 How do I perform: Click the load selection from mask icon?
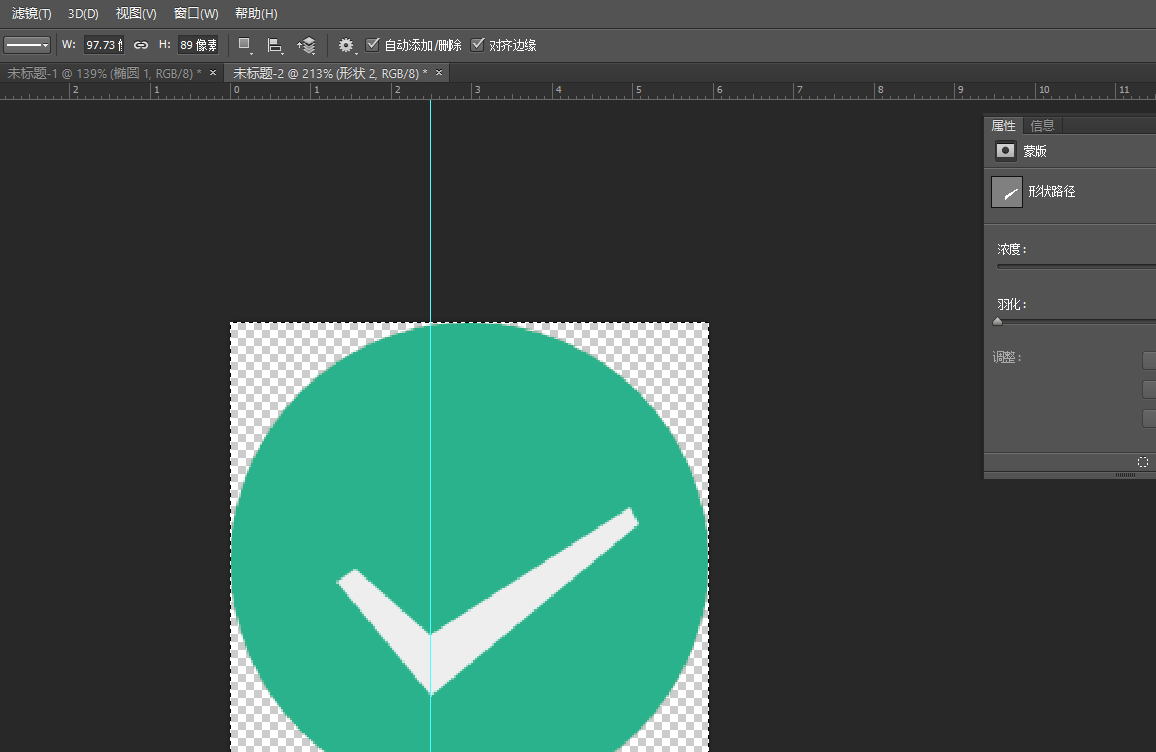point(1143,462)
